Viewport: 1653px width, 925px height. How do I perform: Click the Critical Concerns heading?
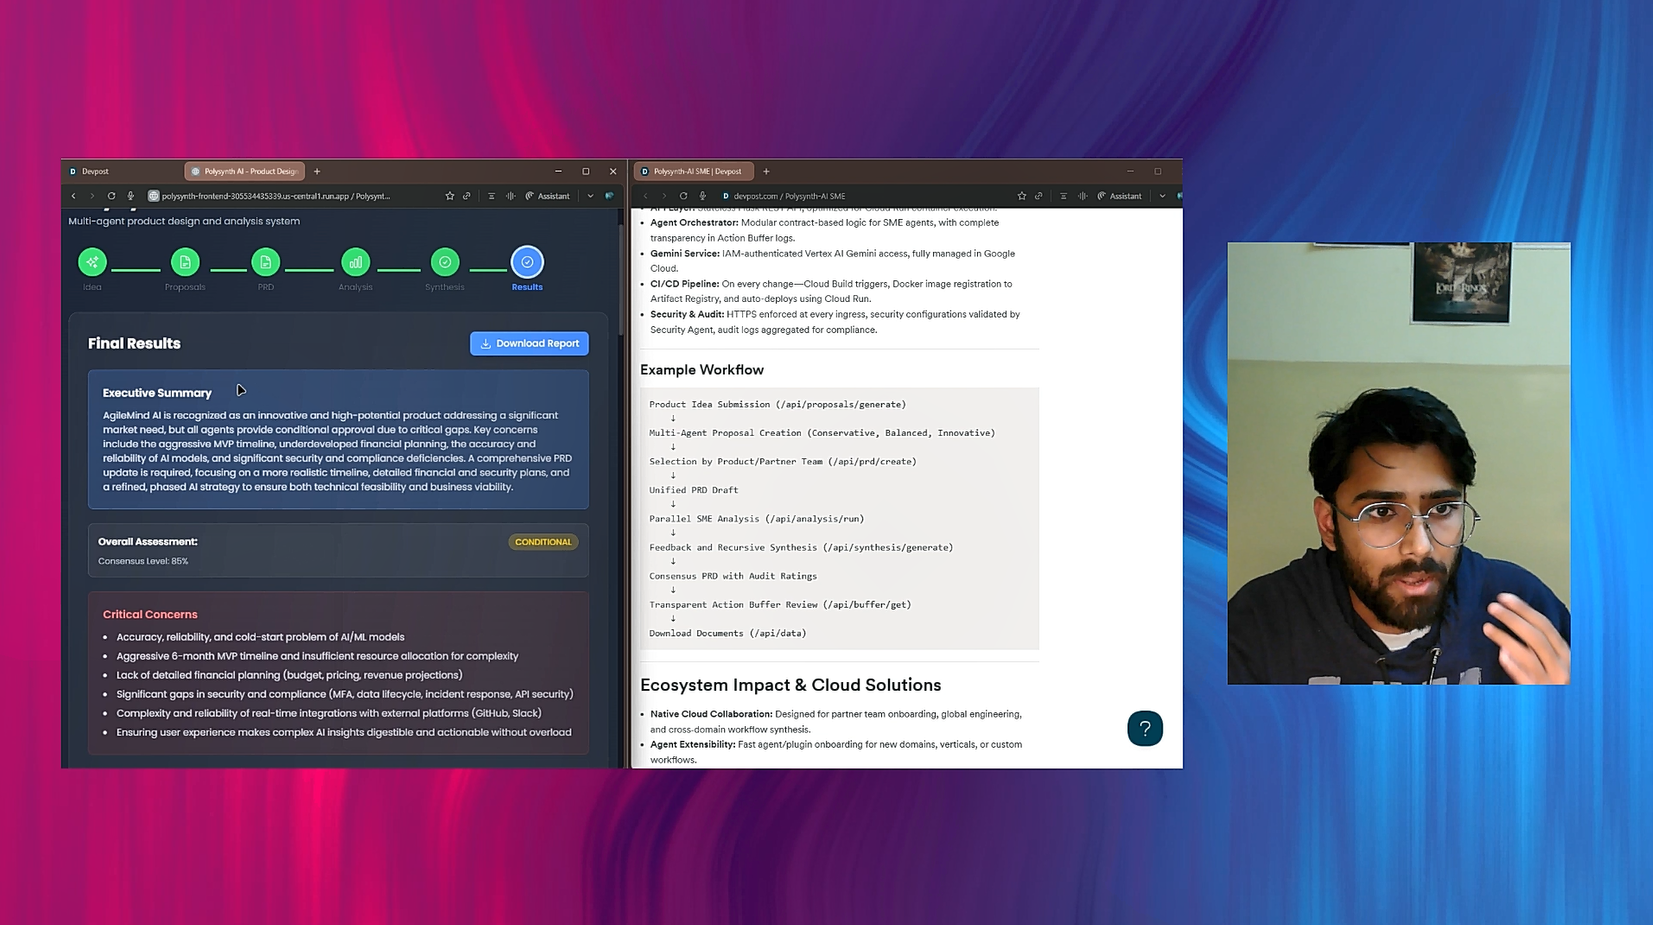click(150, 614)
